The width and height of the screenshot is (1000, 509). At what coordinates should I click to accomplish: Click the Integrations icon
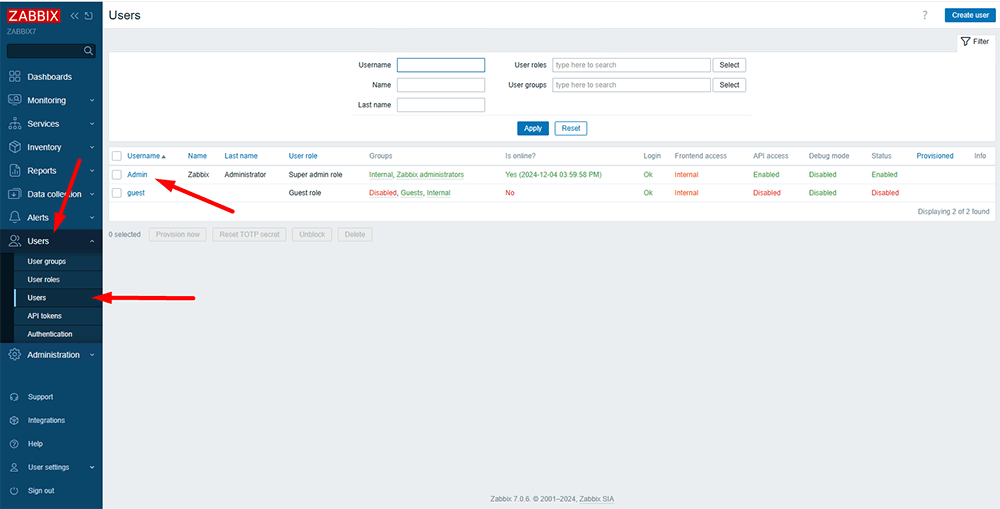(x=15, y=420)
